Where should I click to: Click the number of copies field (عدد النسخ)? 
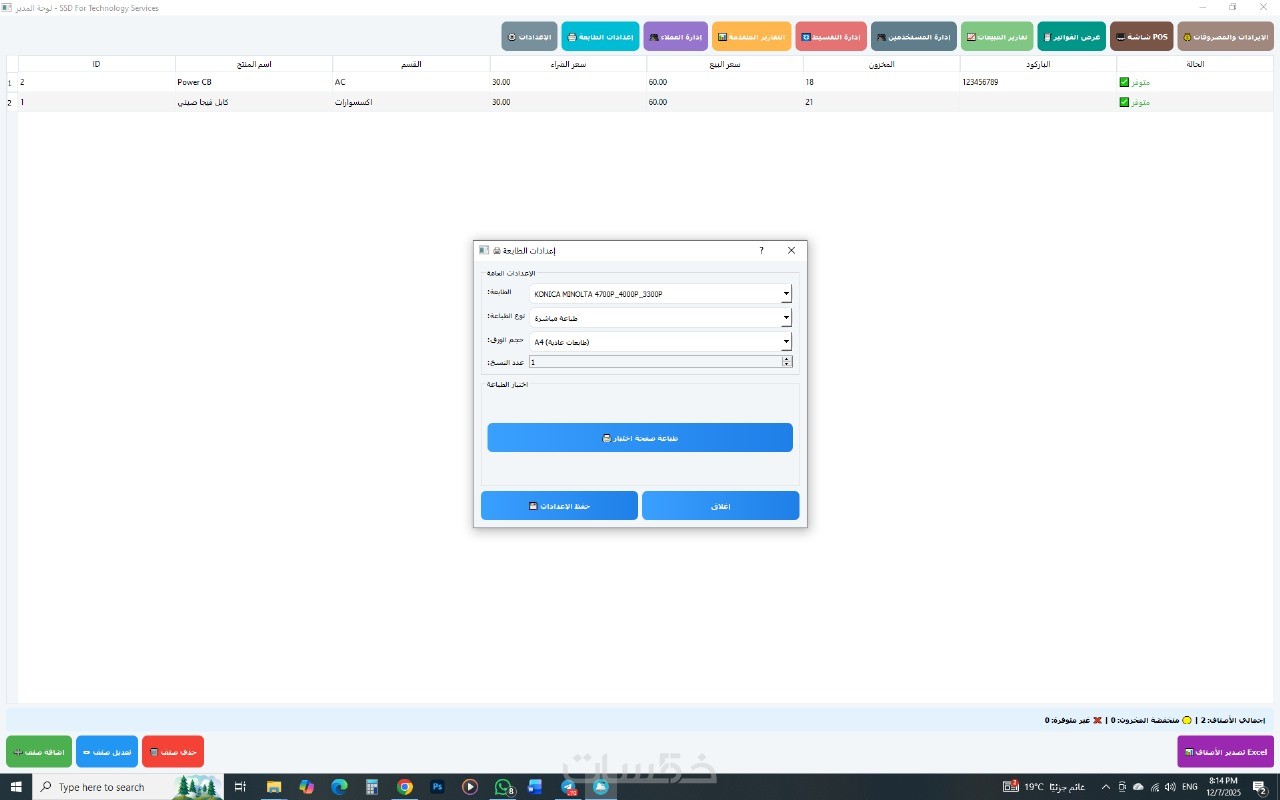660,362
